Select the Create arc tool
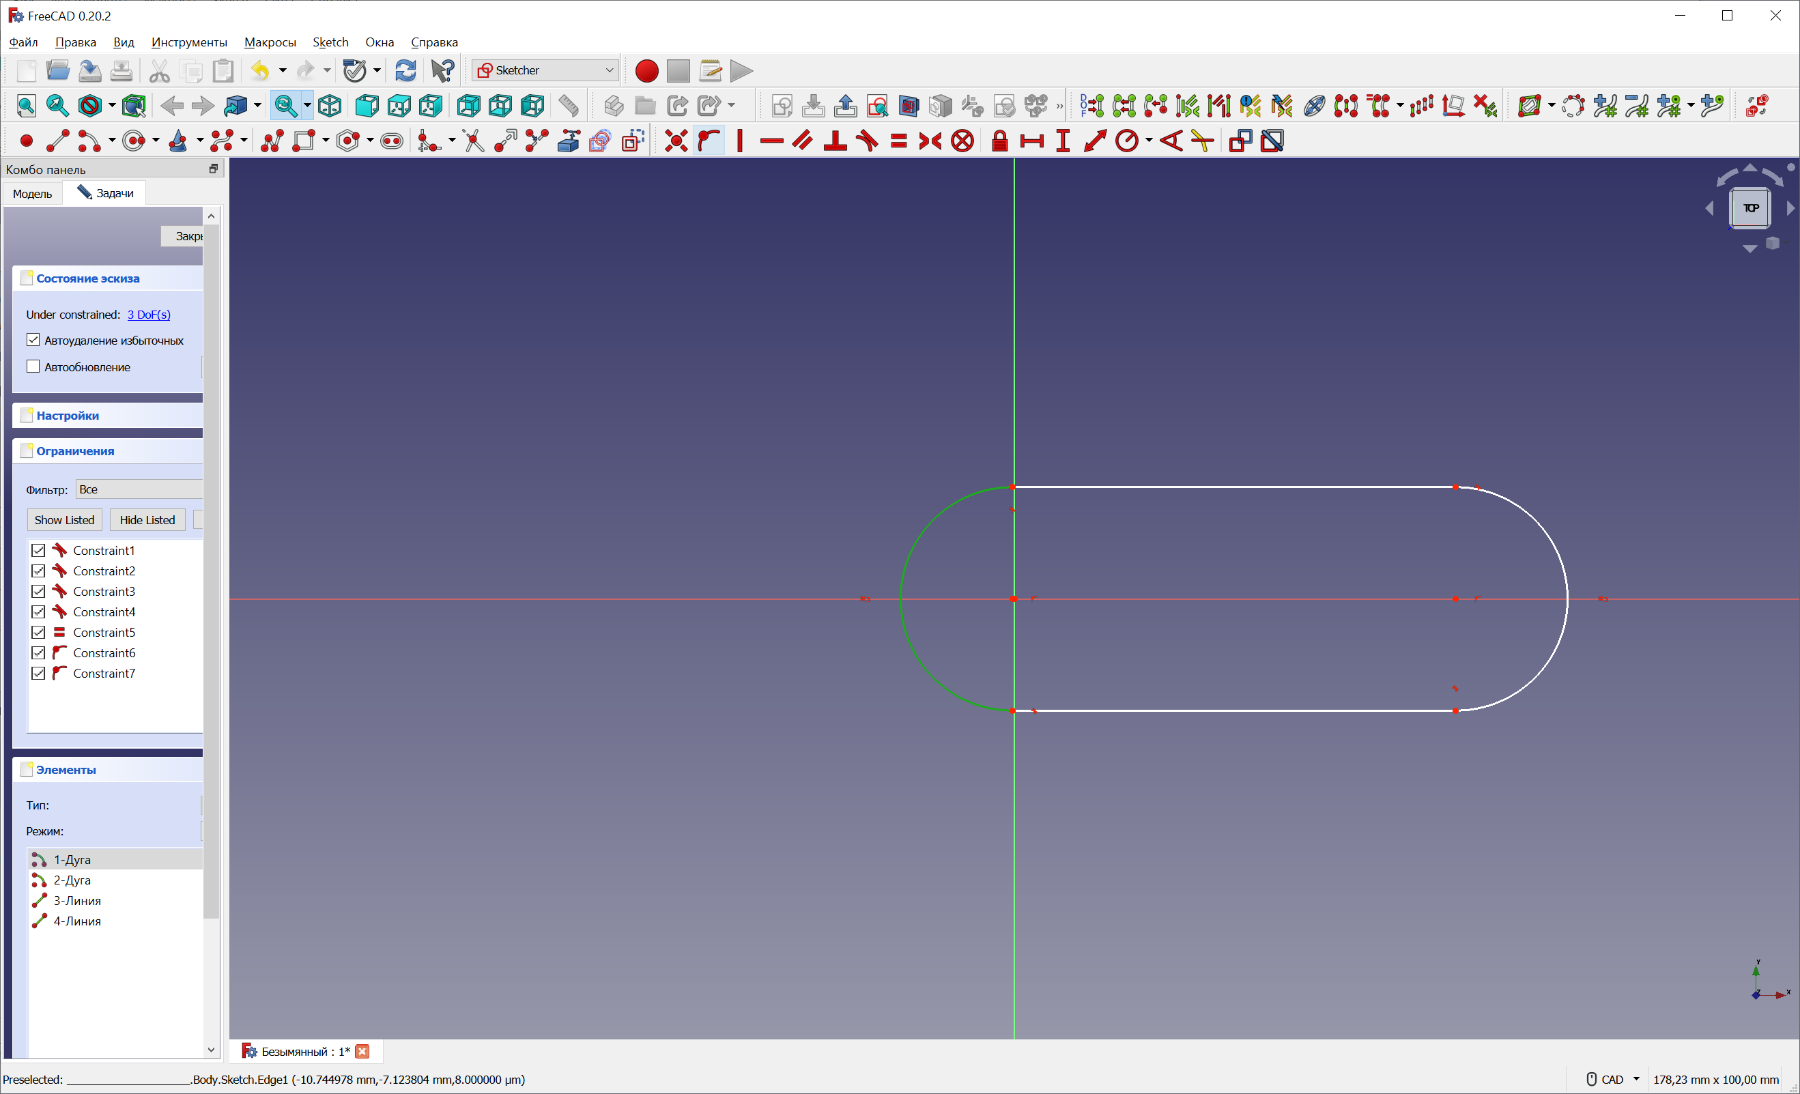Image resolution: width=1800 pixels, height=1094 pixels. [89, 141]
